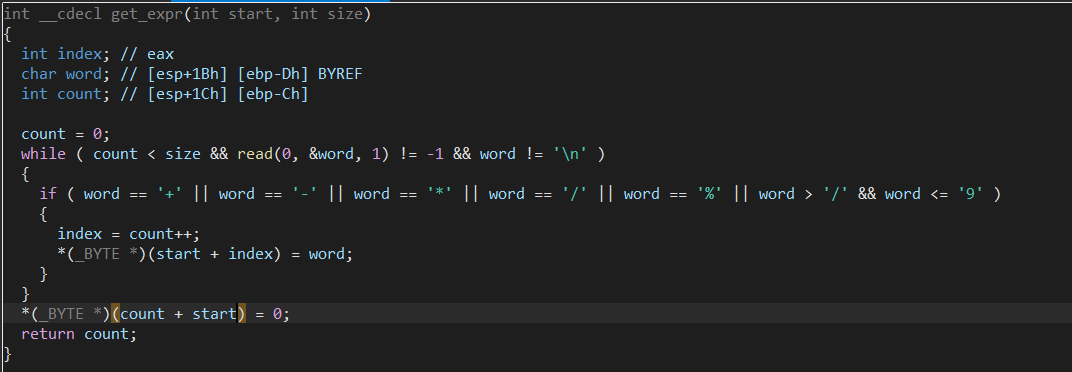Click the get_expr function name

click(148, 14)
